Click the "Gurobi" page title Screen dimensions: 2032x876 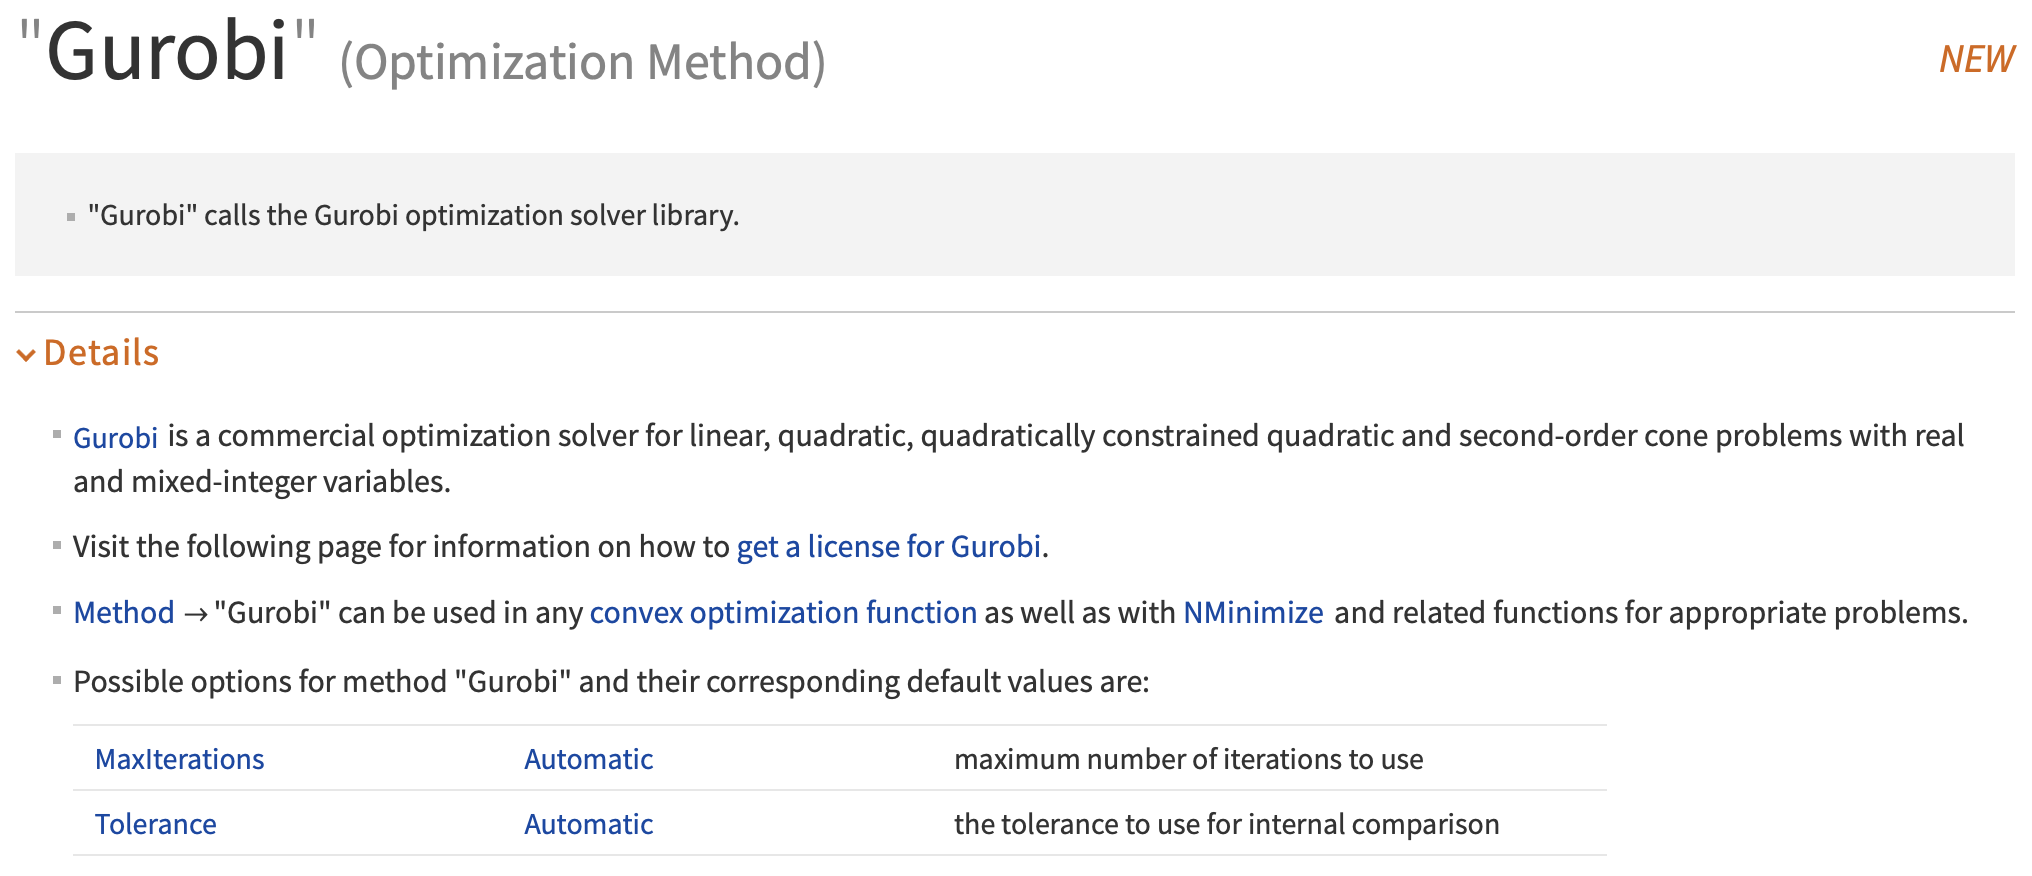pyautogui.click(x=167, y=52)
